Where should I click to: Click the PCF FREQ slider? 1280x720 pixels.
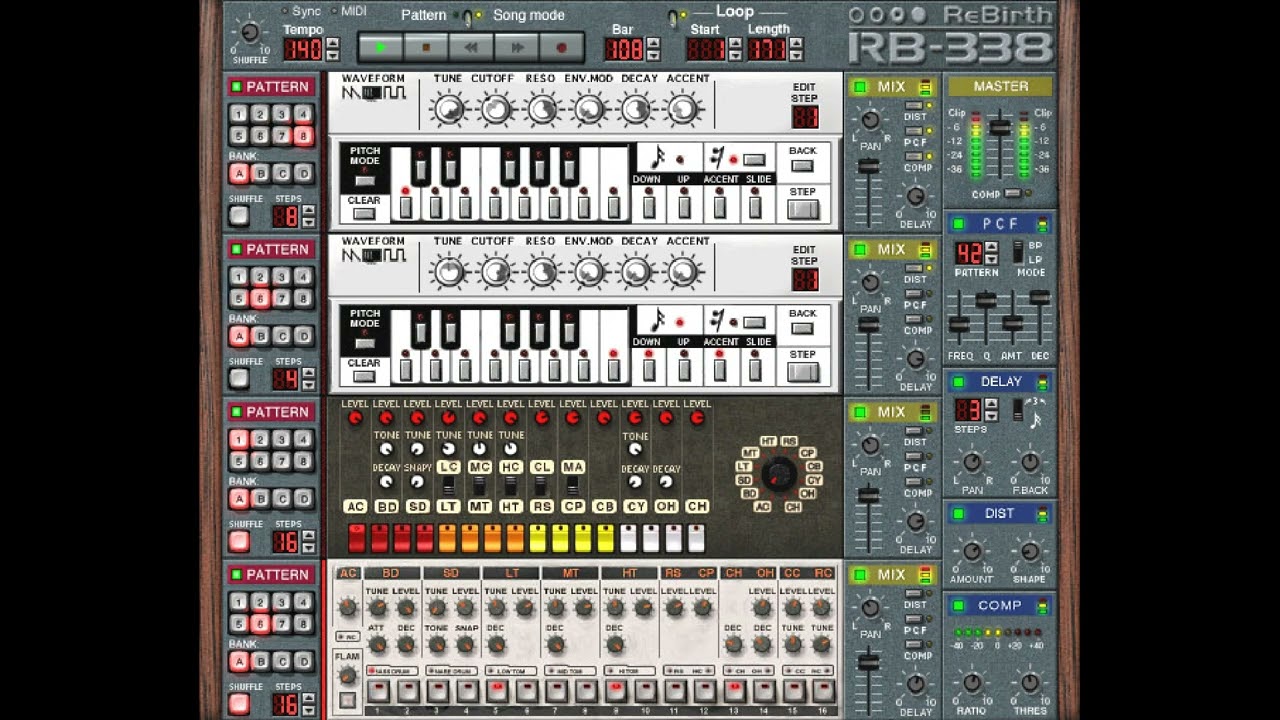(960, 325)
